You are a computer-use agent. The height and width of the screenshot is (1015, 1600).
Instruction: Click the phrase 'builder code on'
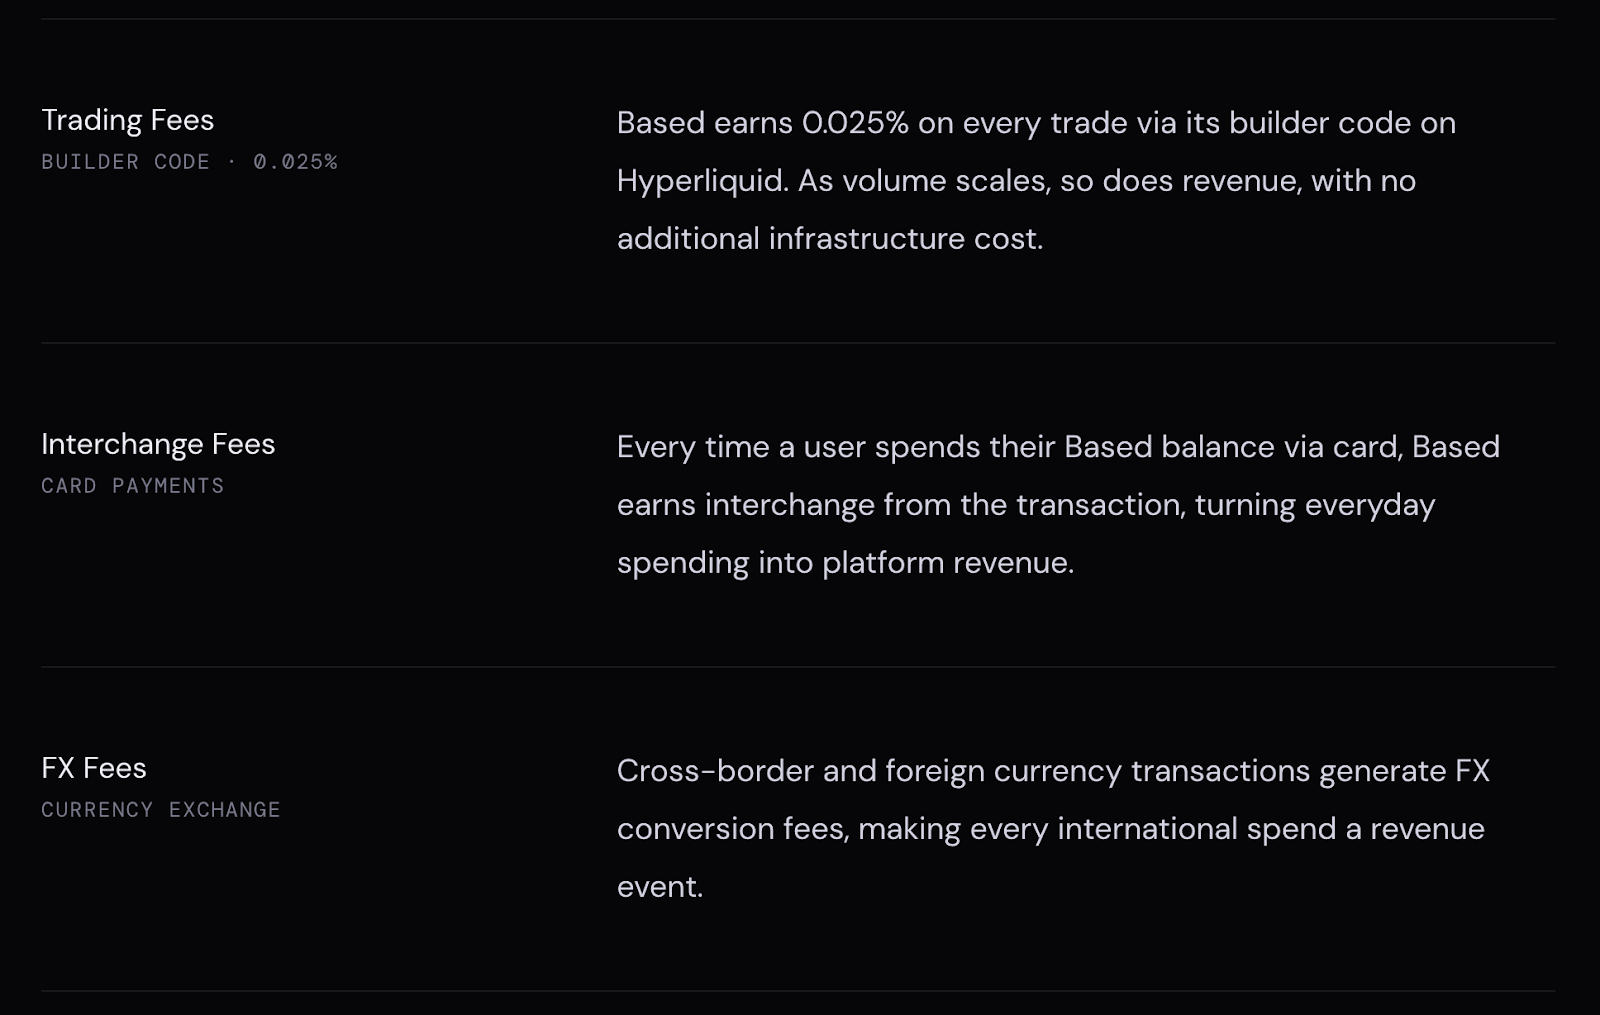[1342, 123]
